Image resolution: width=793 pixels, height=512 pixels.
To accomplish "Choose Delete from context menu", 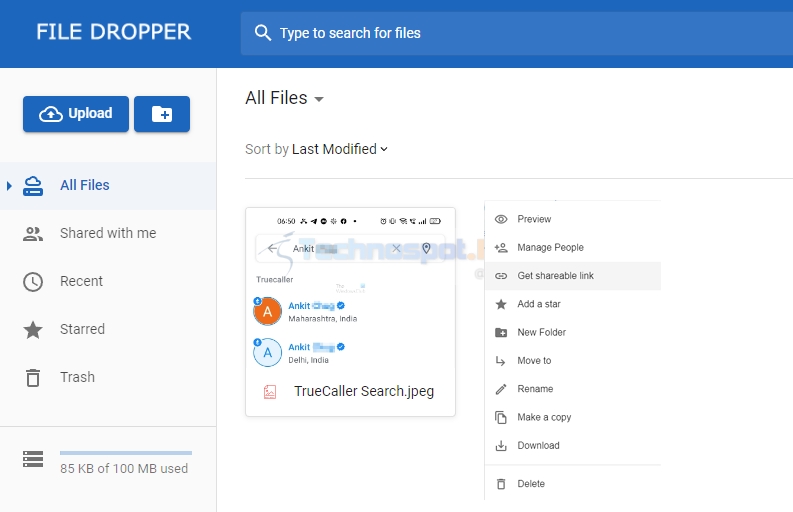I will 572,484.
